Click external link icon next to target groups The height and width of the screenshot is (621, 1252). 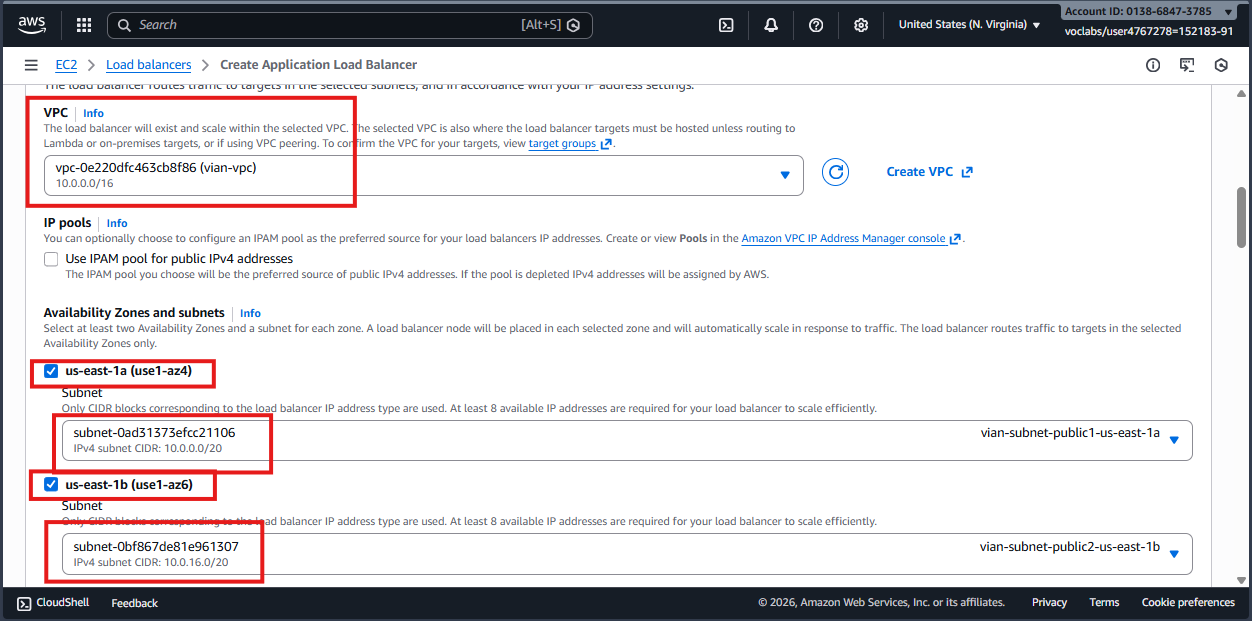pyautogui.click(x=606, y=144)
